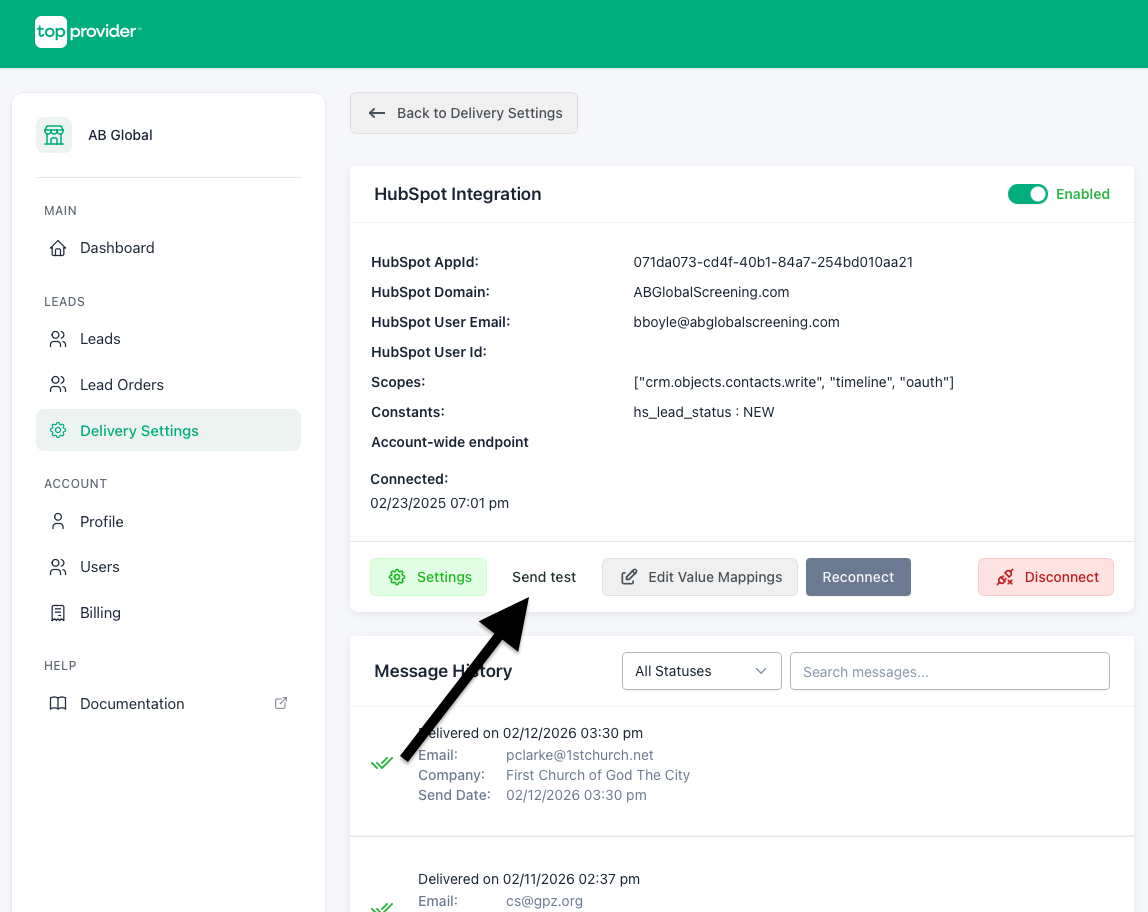The image size is (1148, 912).
Task: Click the Lead Orders people icon
Action: point(58,385)
